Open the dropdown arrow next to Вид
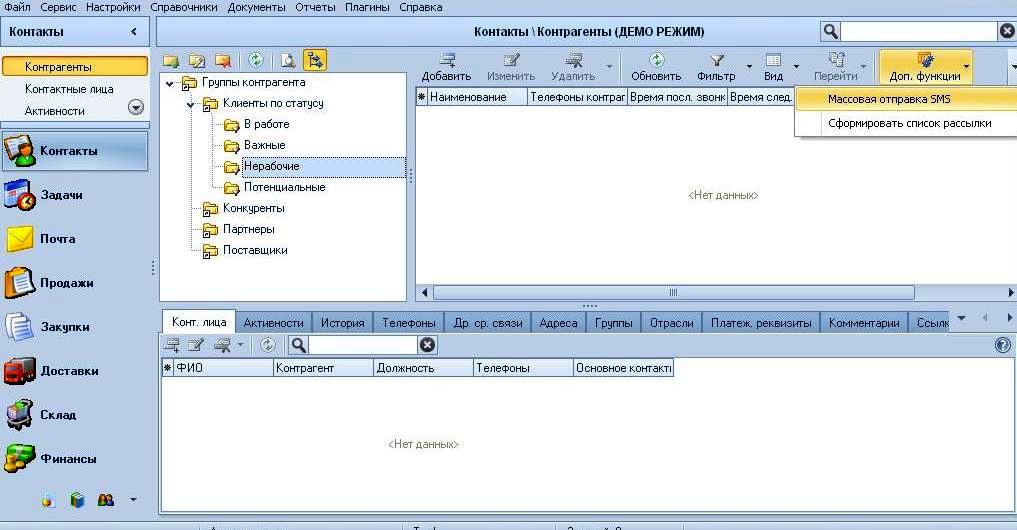The width and height of the screenshot is (1017, 530). [x=796, y=67]
